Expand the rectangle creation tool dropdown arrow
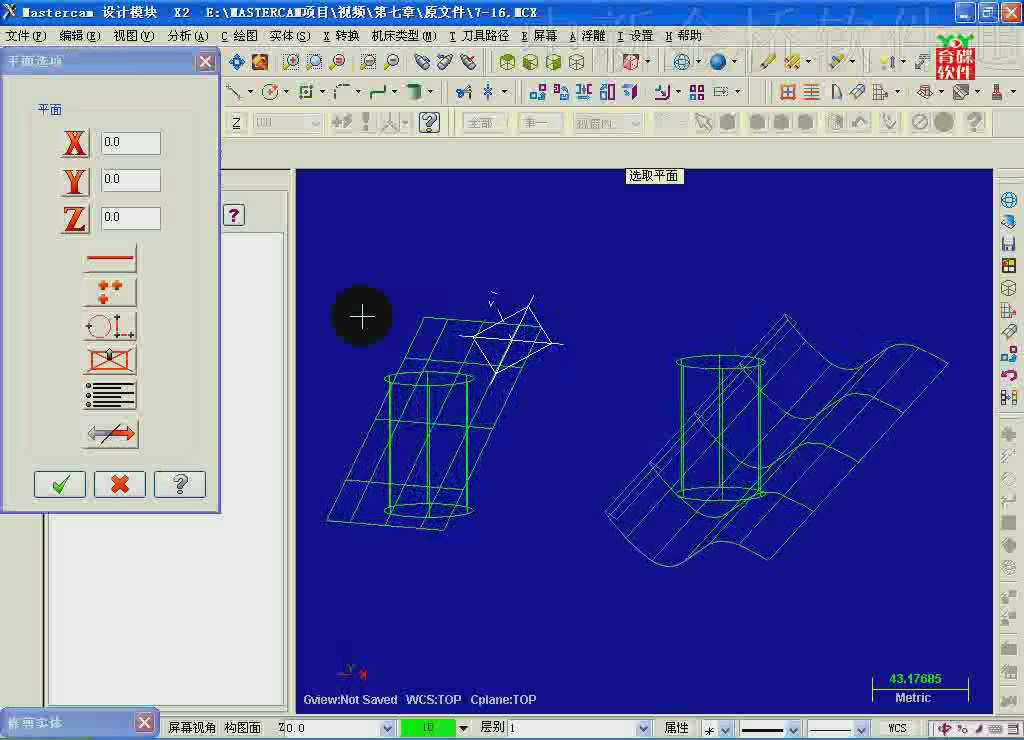The image size is (1024, 740). pos(322,92)
